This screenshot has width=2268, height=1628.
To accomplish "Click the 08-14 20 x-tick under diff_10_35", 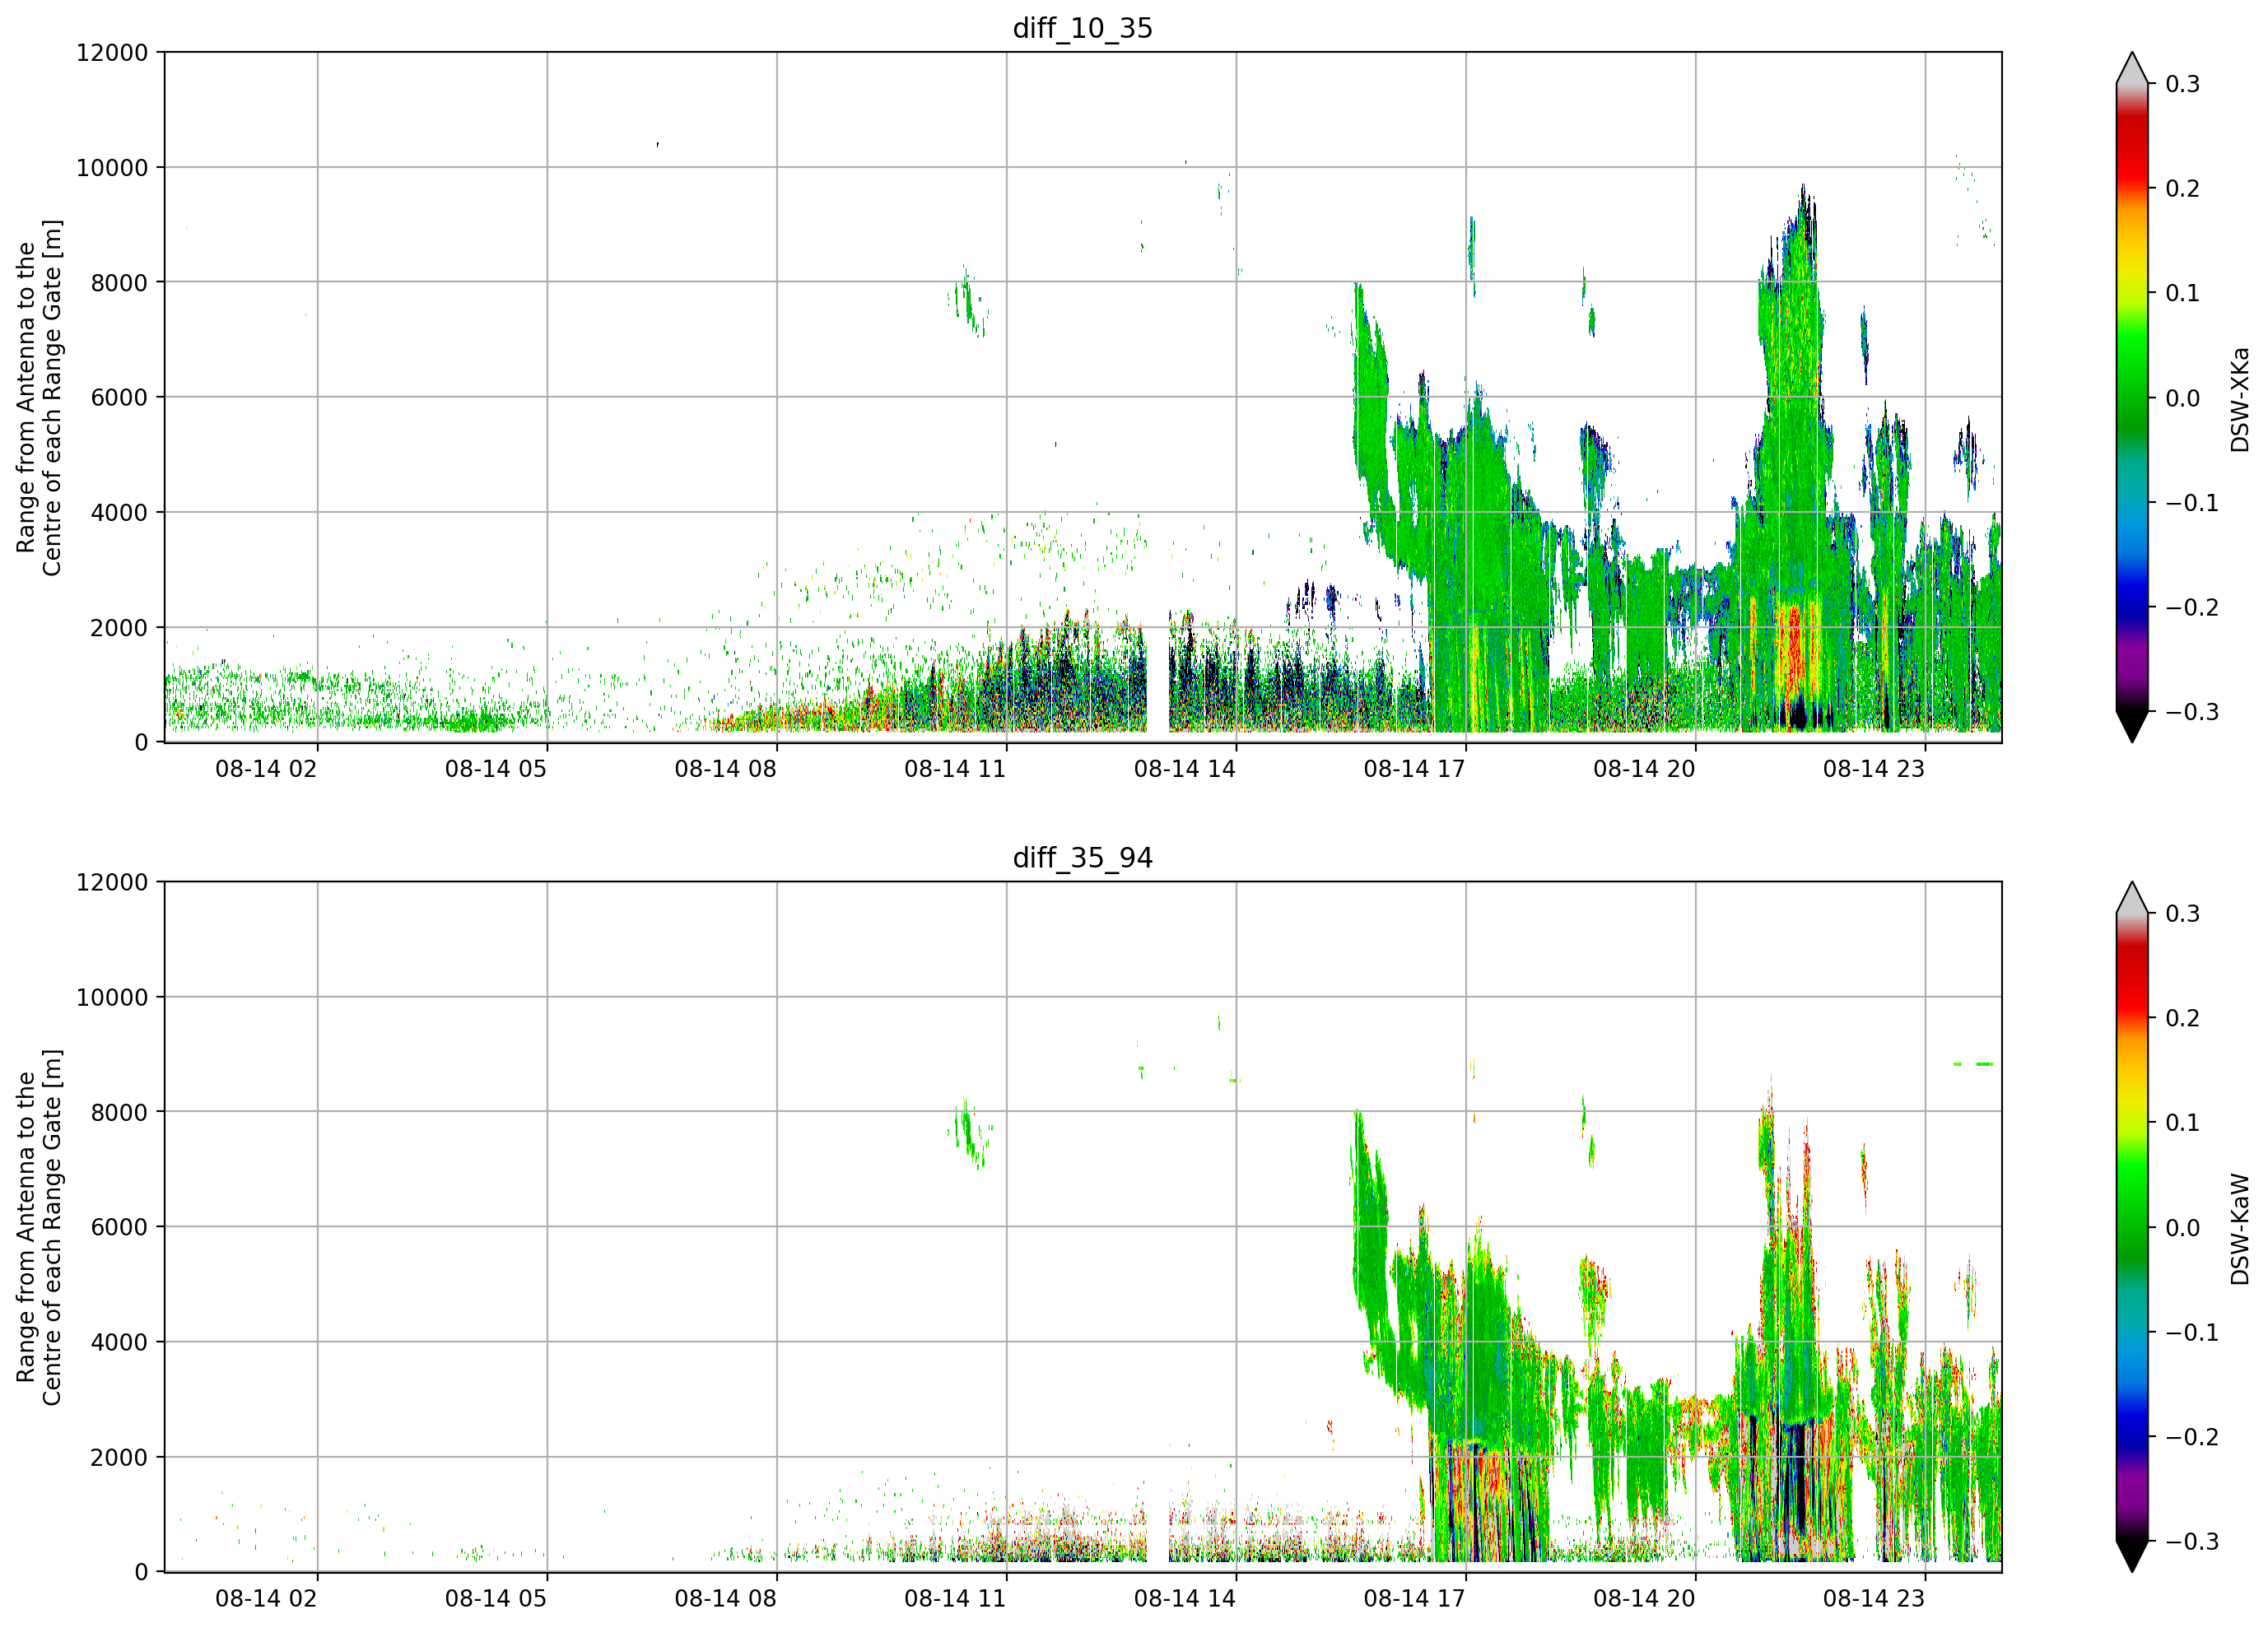I will point(1644,769).
